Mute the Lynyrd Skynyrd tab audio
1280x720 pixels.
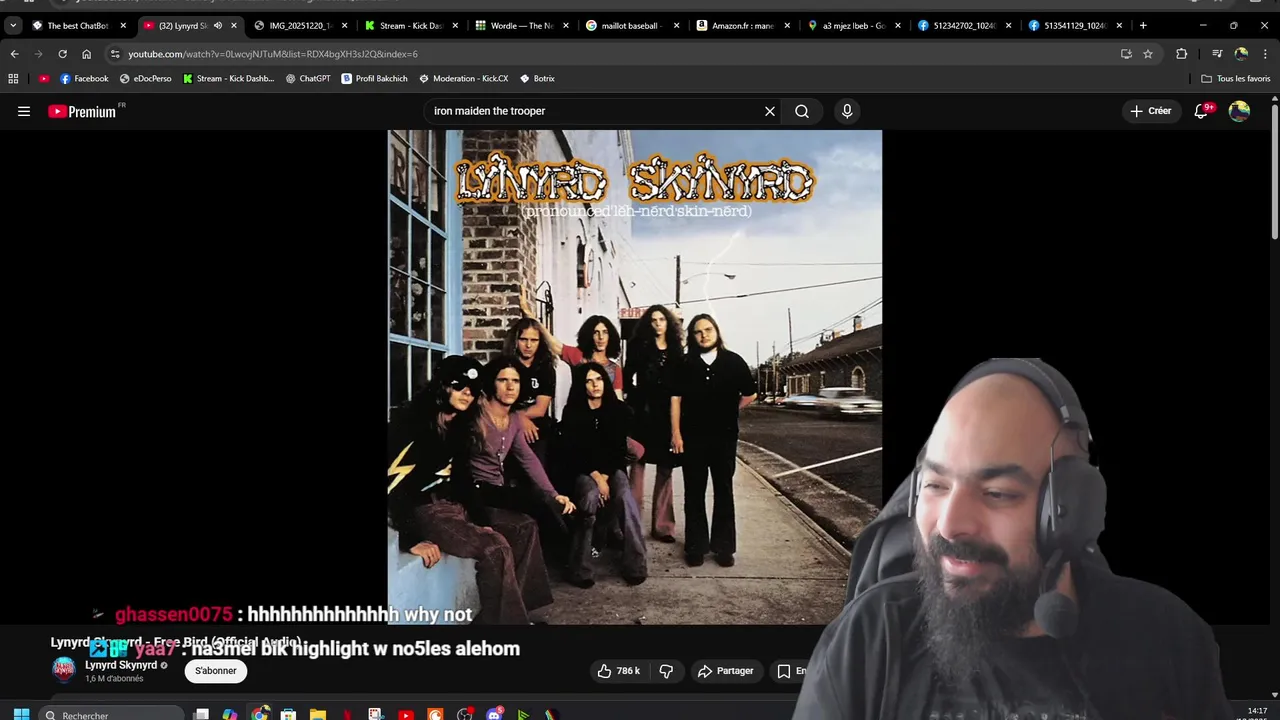coord(217,25)
